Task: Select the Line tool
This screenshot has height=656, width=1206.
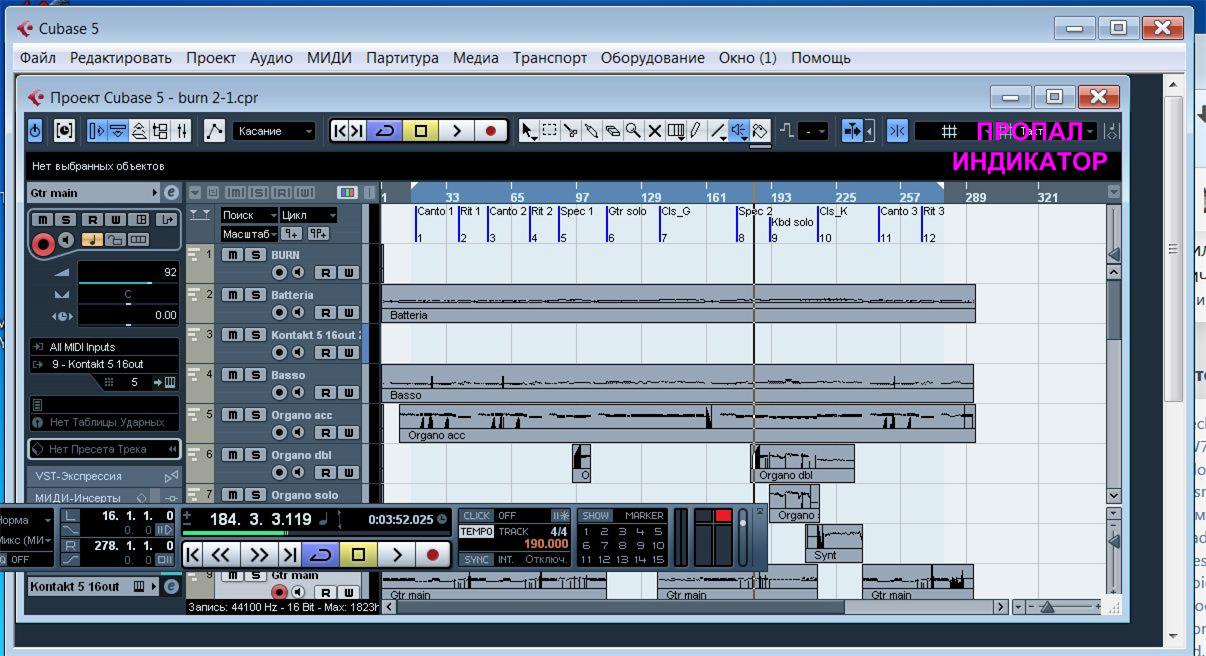Action: click(718, 130)
